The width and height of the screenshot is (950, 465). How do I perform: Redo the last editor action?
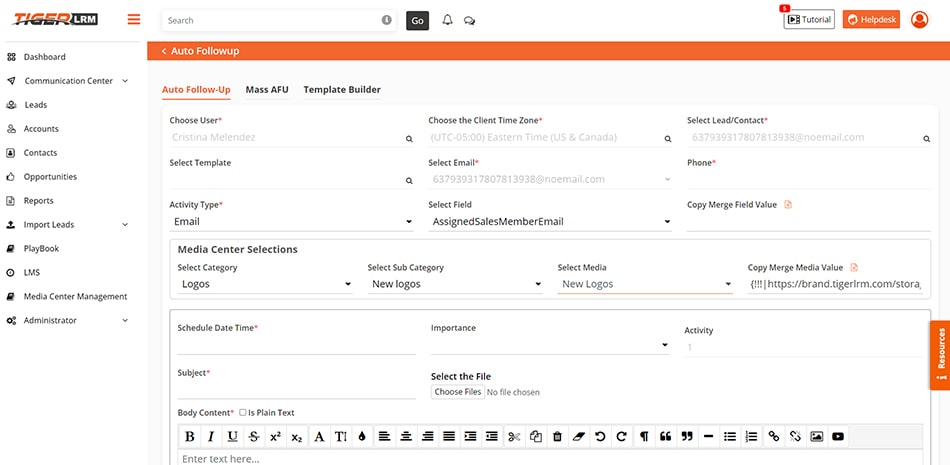point(622,436)
